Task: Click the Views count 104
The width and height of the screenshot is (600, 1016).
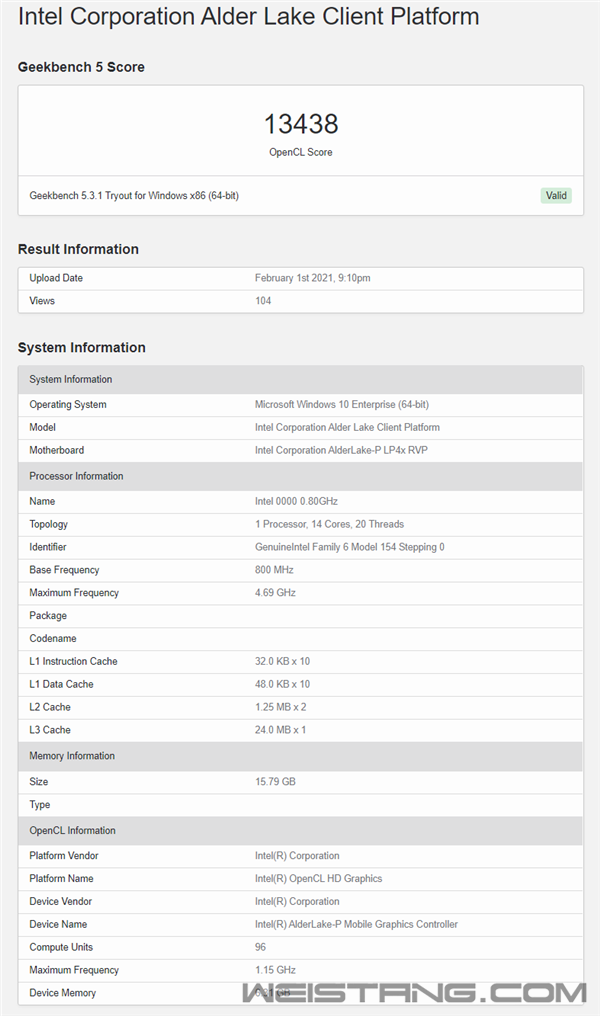Action: pos(263,301)
